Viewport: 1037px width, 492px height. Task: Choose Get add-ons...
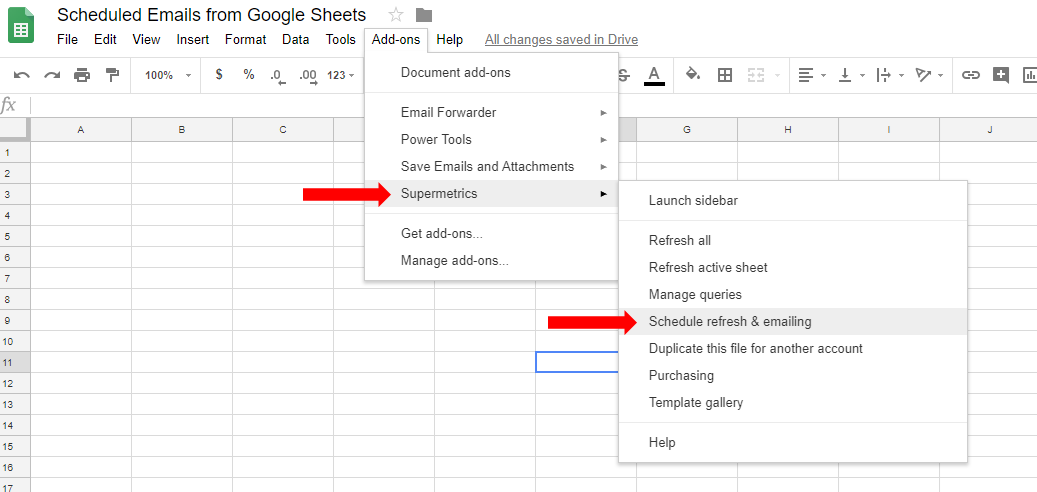[491, 233]
